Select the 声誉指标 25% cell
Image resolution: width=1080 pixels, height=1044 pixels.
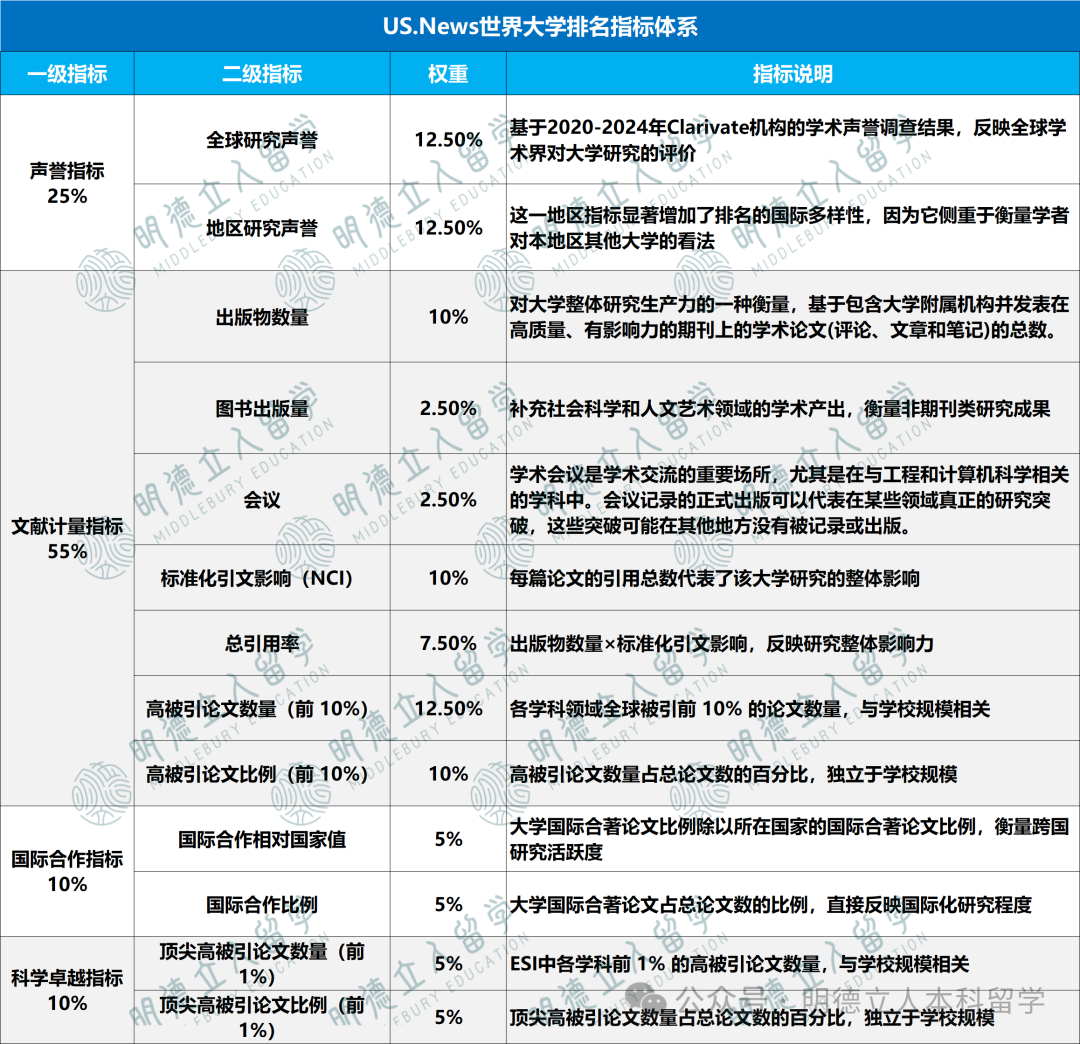click(x=67, y=182)
